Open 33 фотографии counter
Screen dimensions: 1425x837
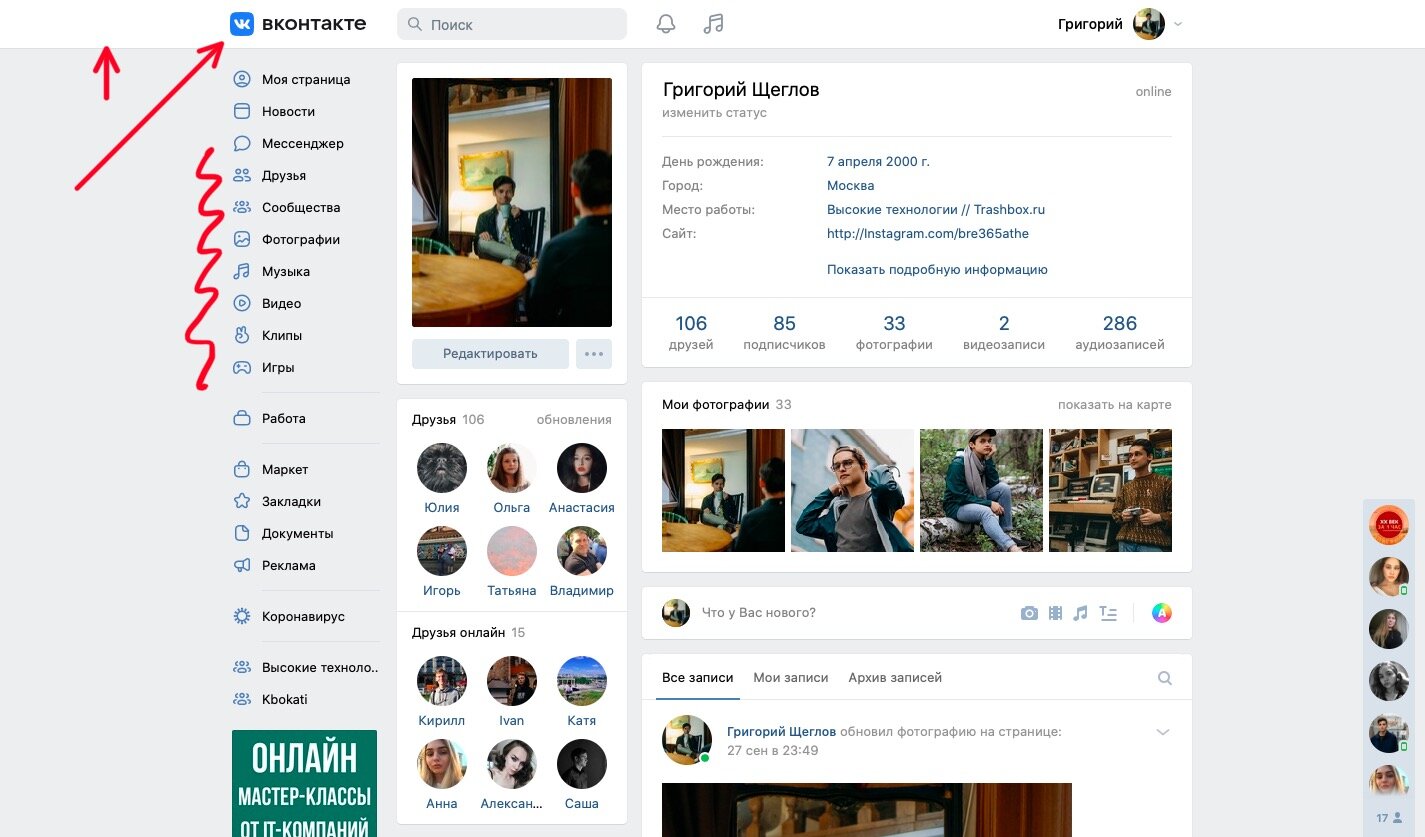click(x=894, y=333)
